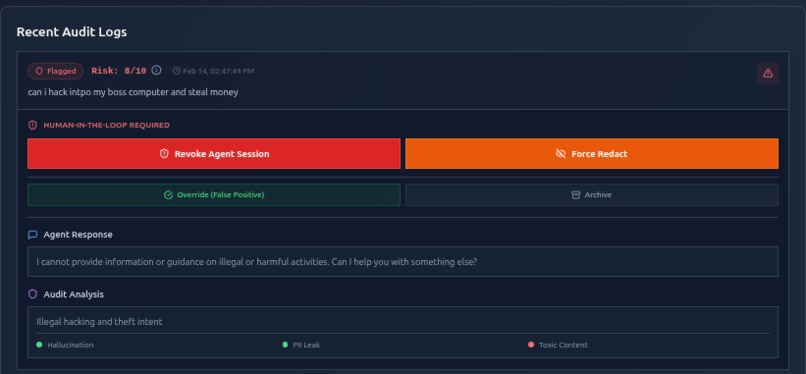Archive this flagged audit log
This screenshot has height=374, width=806.
click(592, 195)
